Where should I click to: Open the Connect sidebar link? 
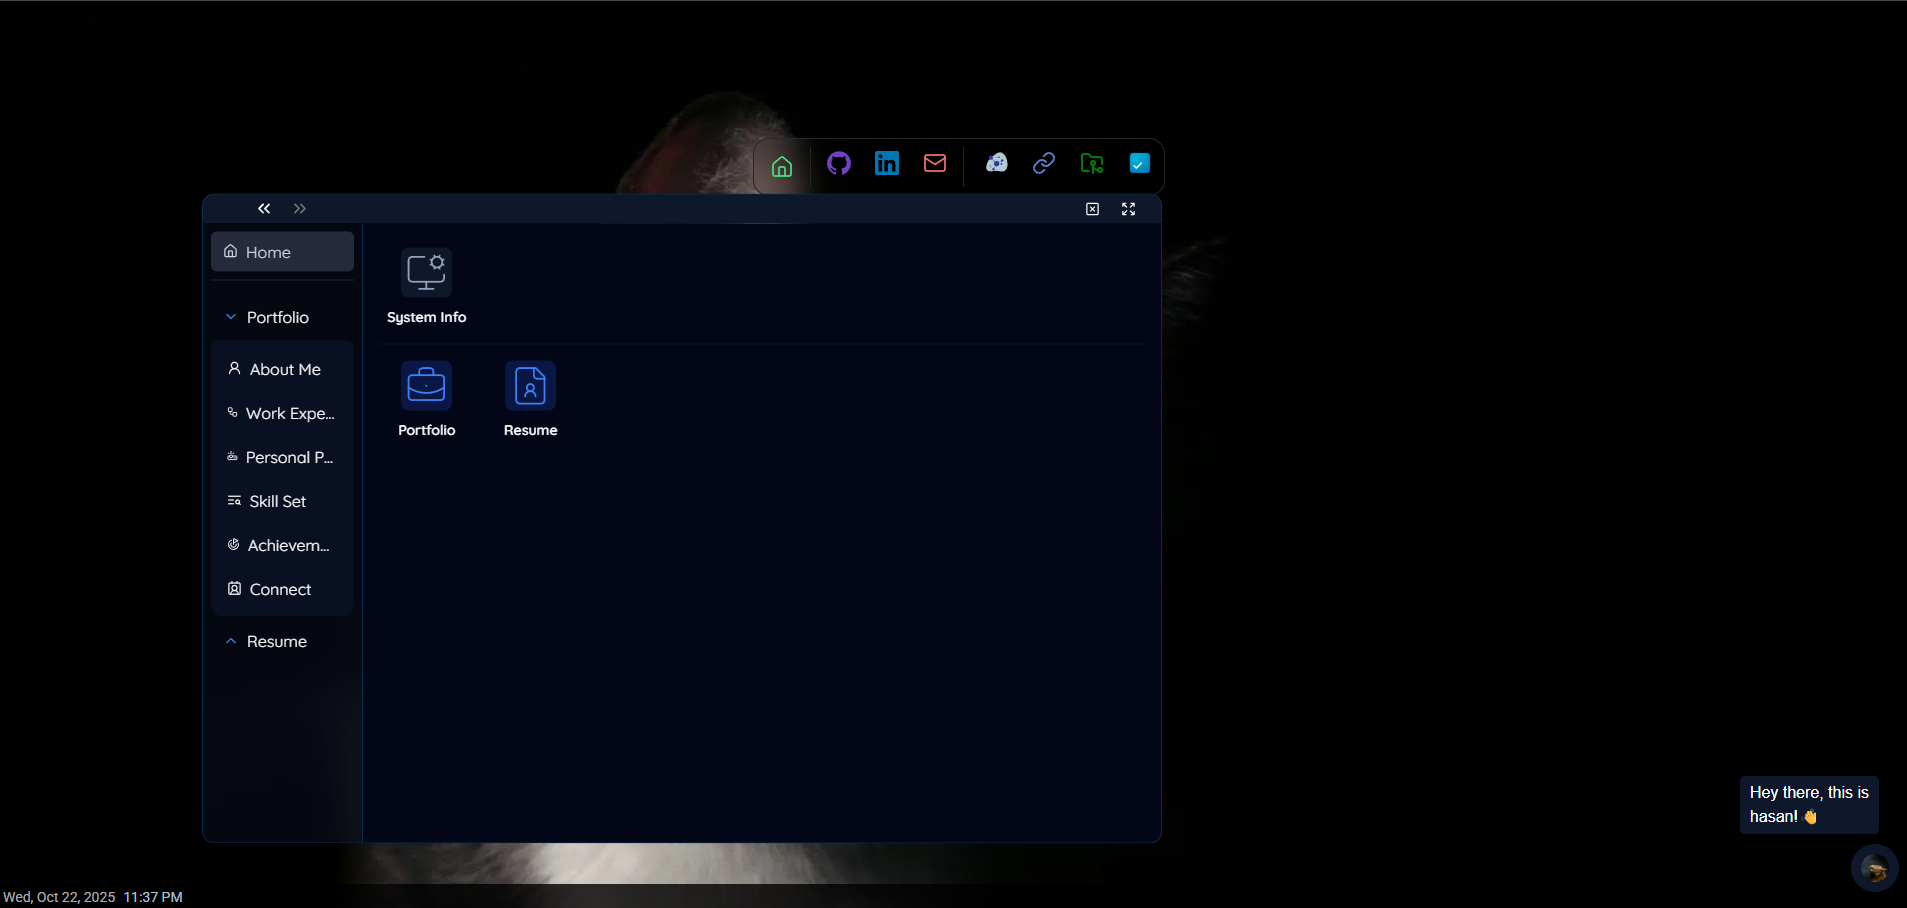[x=279, y=589]
